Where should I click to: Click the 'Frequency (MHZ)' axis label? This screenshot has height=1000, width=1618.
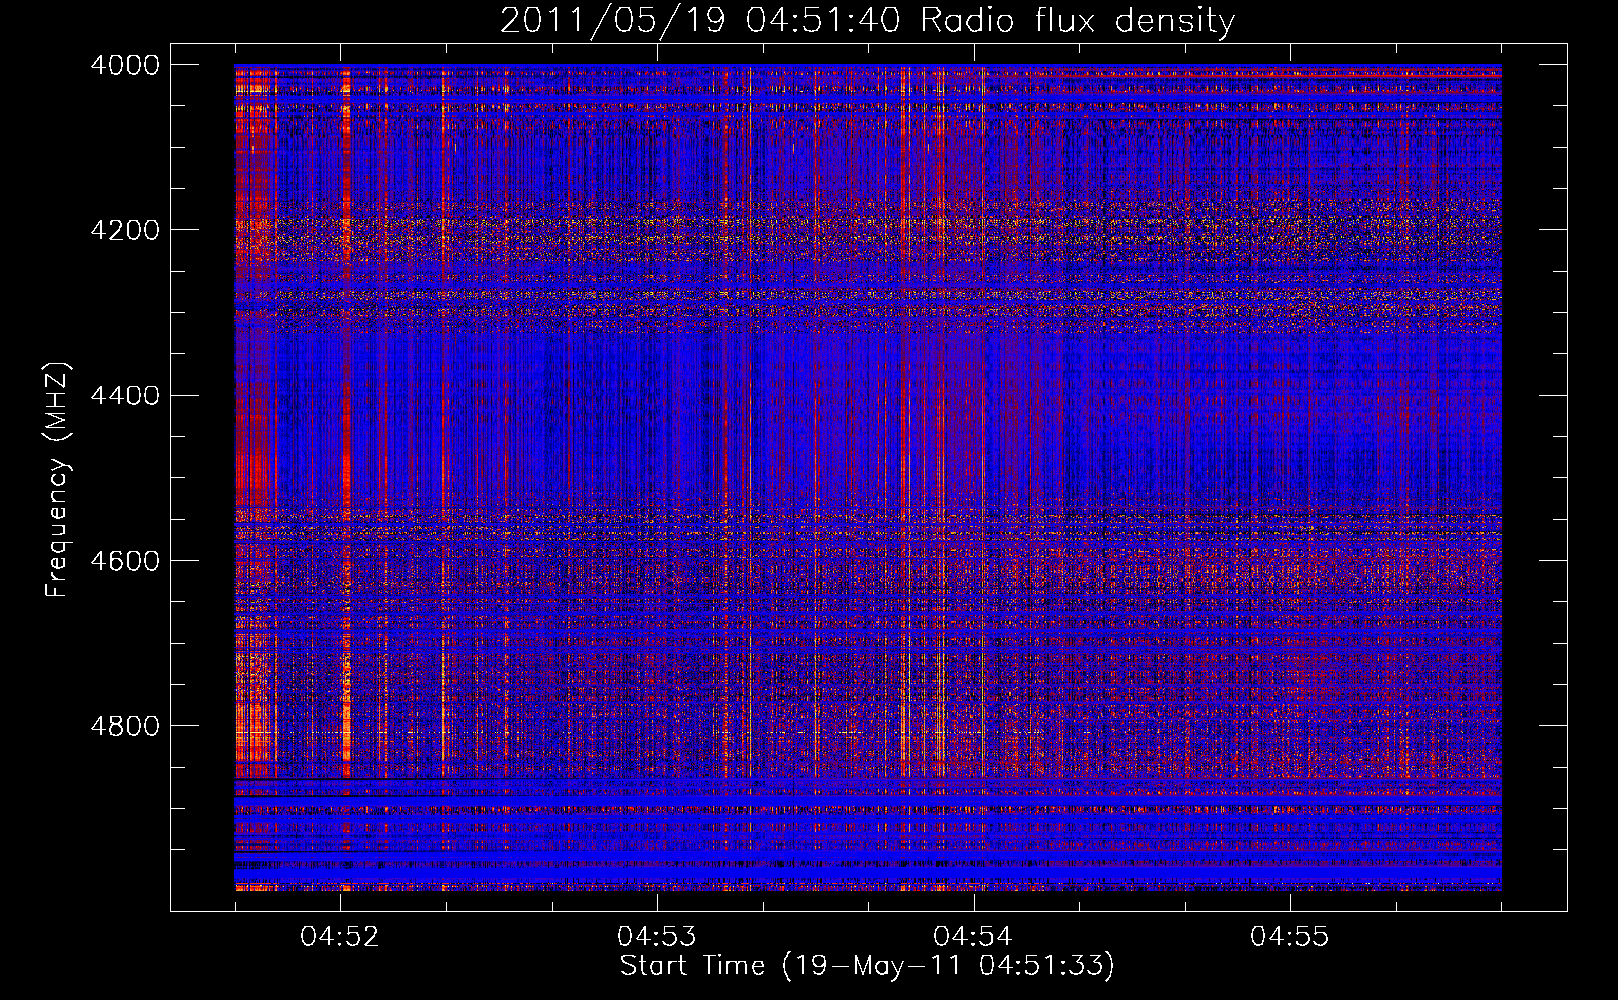[x=58, y=480]
